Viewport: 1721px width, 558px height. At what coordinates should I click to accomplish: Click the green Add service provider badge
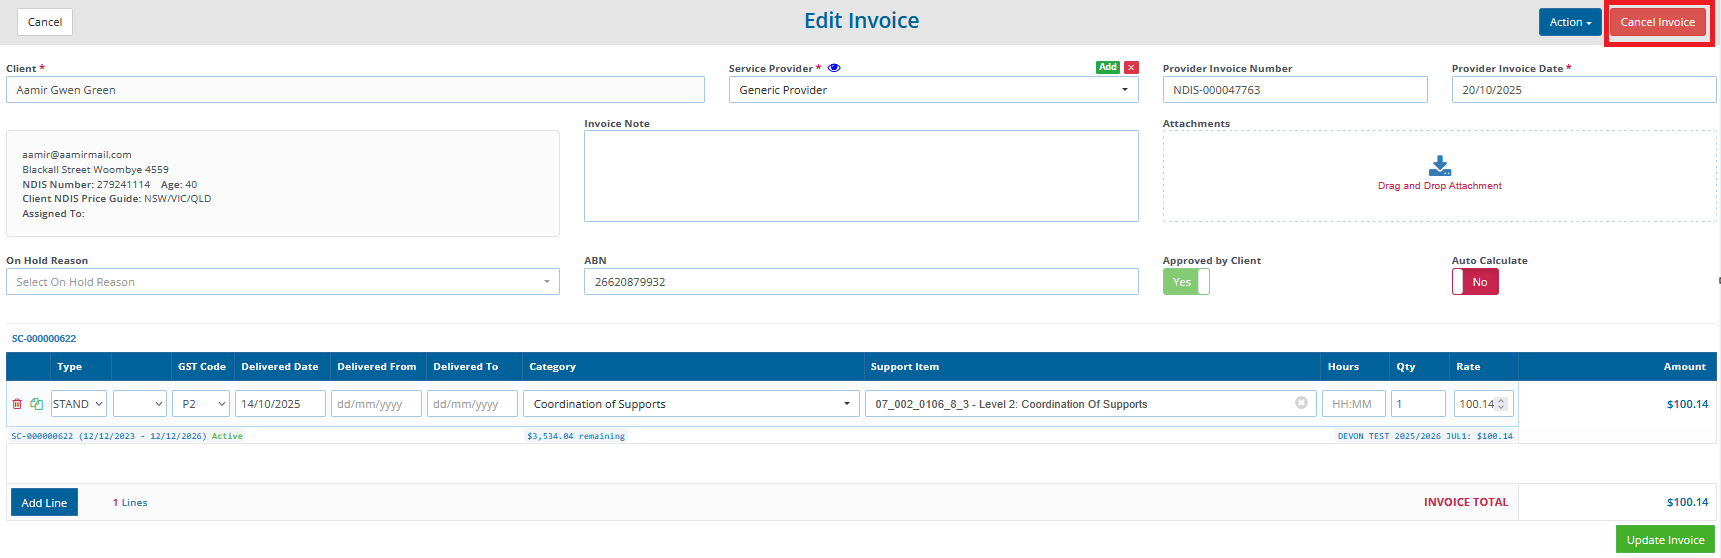tap(1107, 67)
